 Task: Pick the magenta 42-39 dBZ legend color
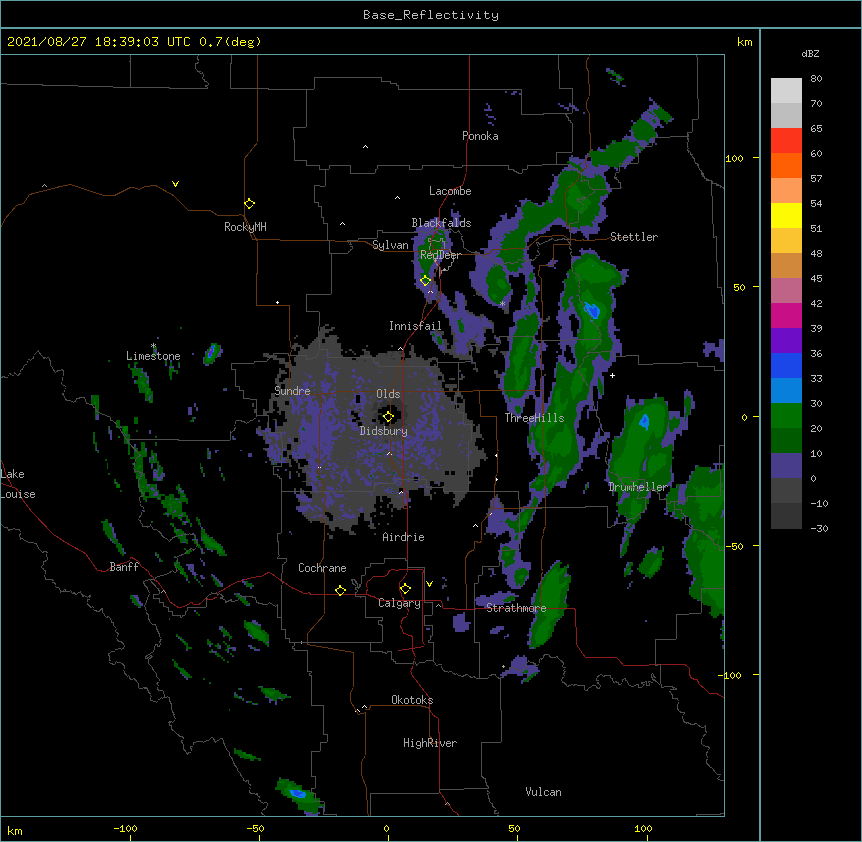[786, 315]
